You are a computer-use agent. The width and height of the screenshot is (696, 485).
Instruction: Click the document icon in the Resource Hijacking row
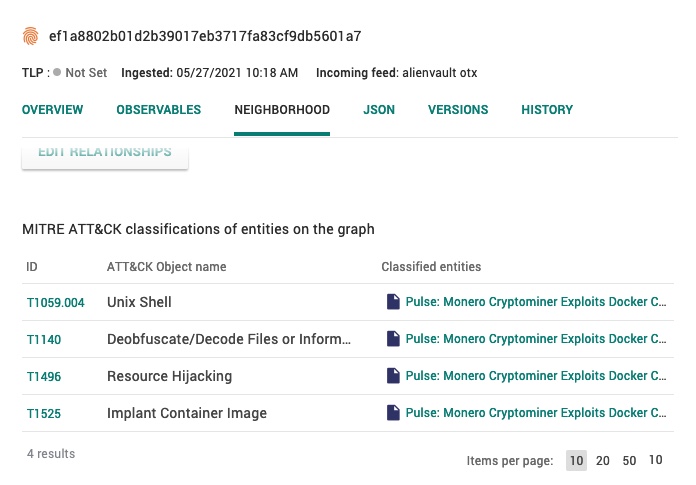point(393,376)
